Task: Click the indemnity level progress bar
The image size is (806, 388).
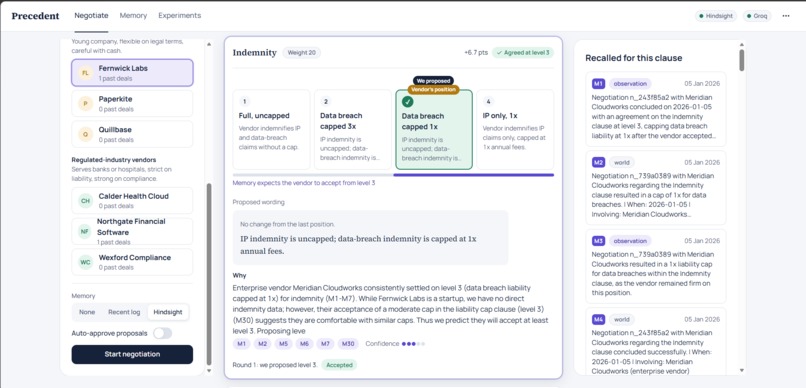Action: [x=393, y=175]
